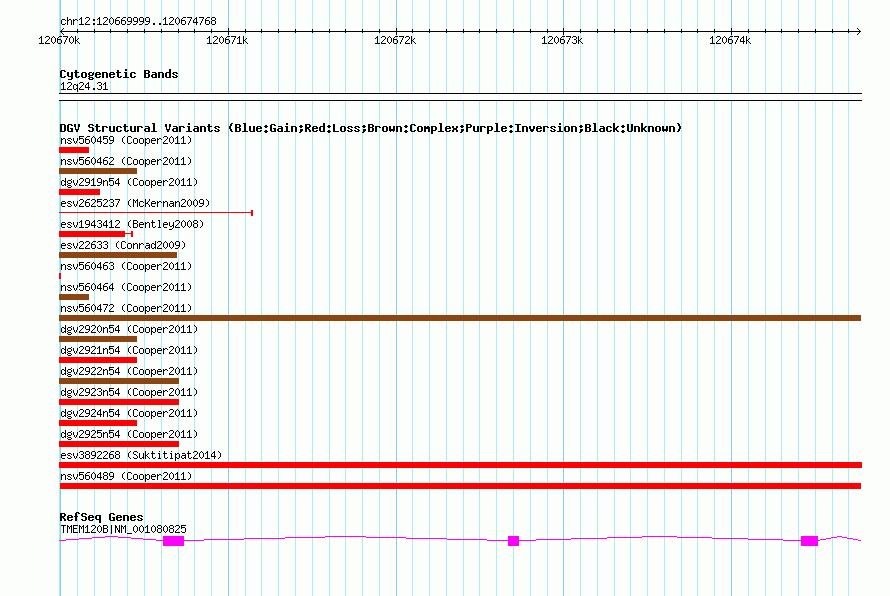890x596 pixels.
Task: Open the RefSeq Genes track heading
Action: point(102,517)
